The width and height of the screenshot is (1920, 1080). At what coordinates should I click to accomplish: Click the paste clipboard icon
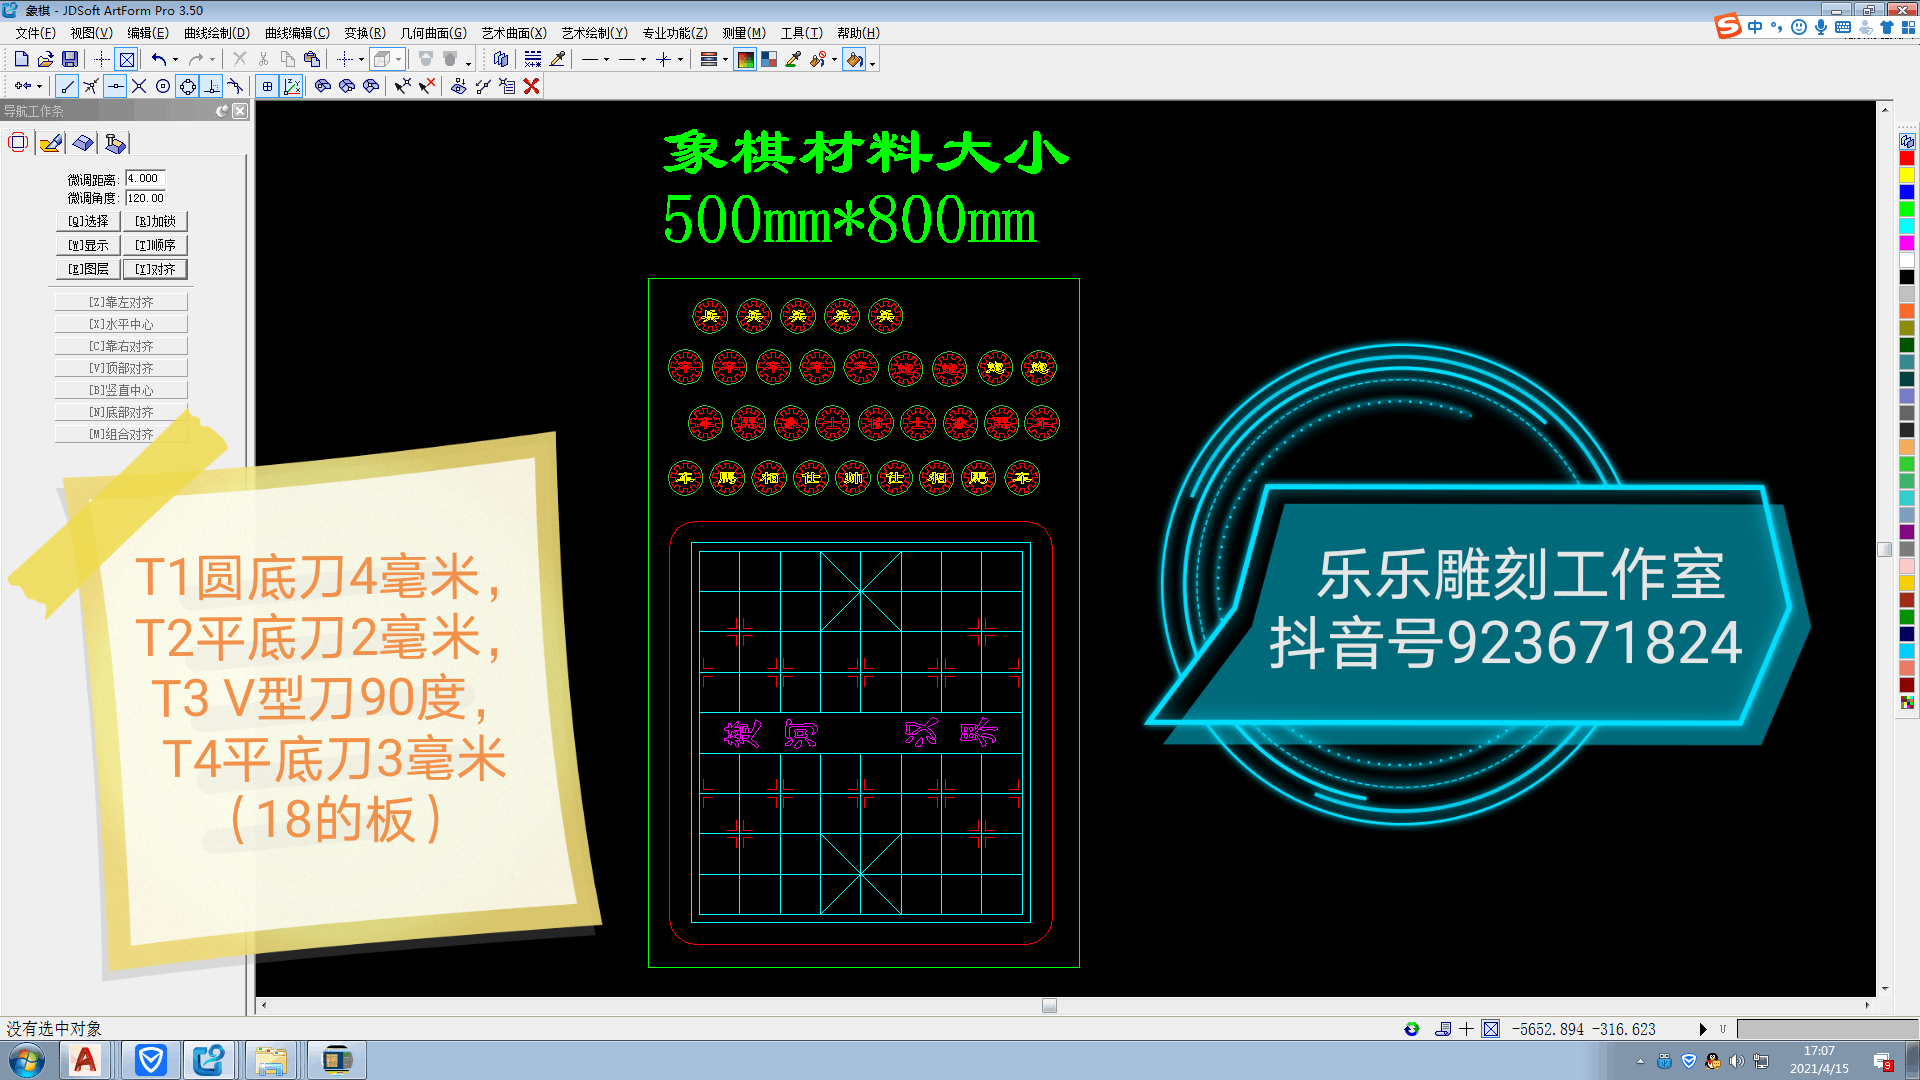(x=312, y=59)
